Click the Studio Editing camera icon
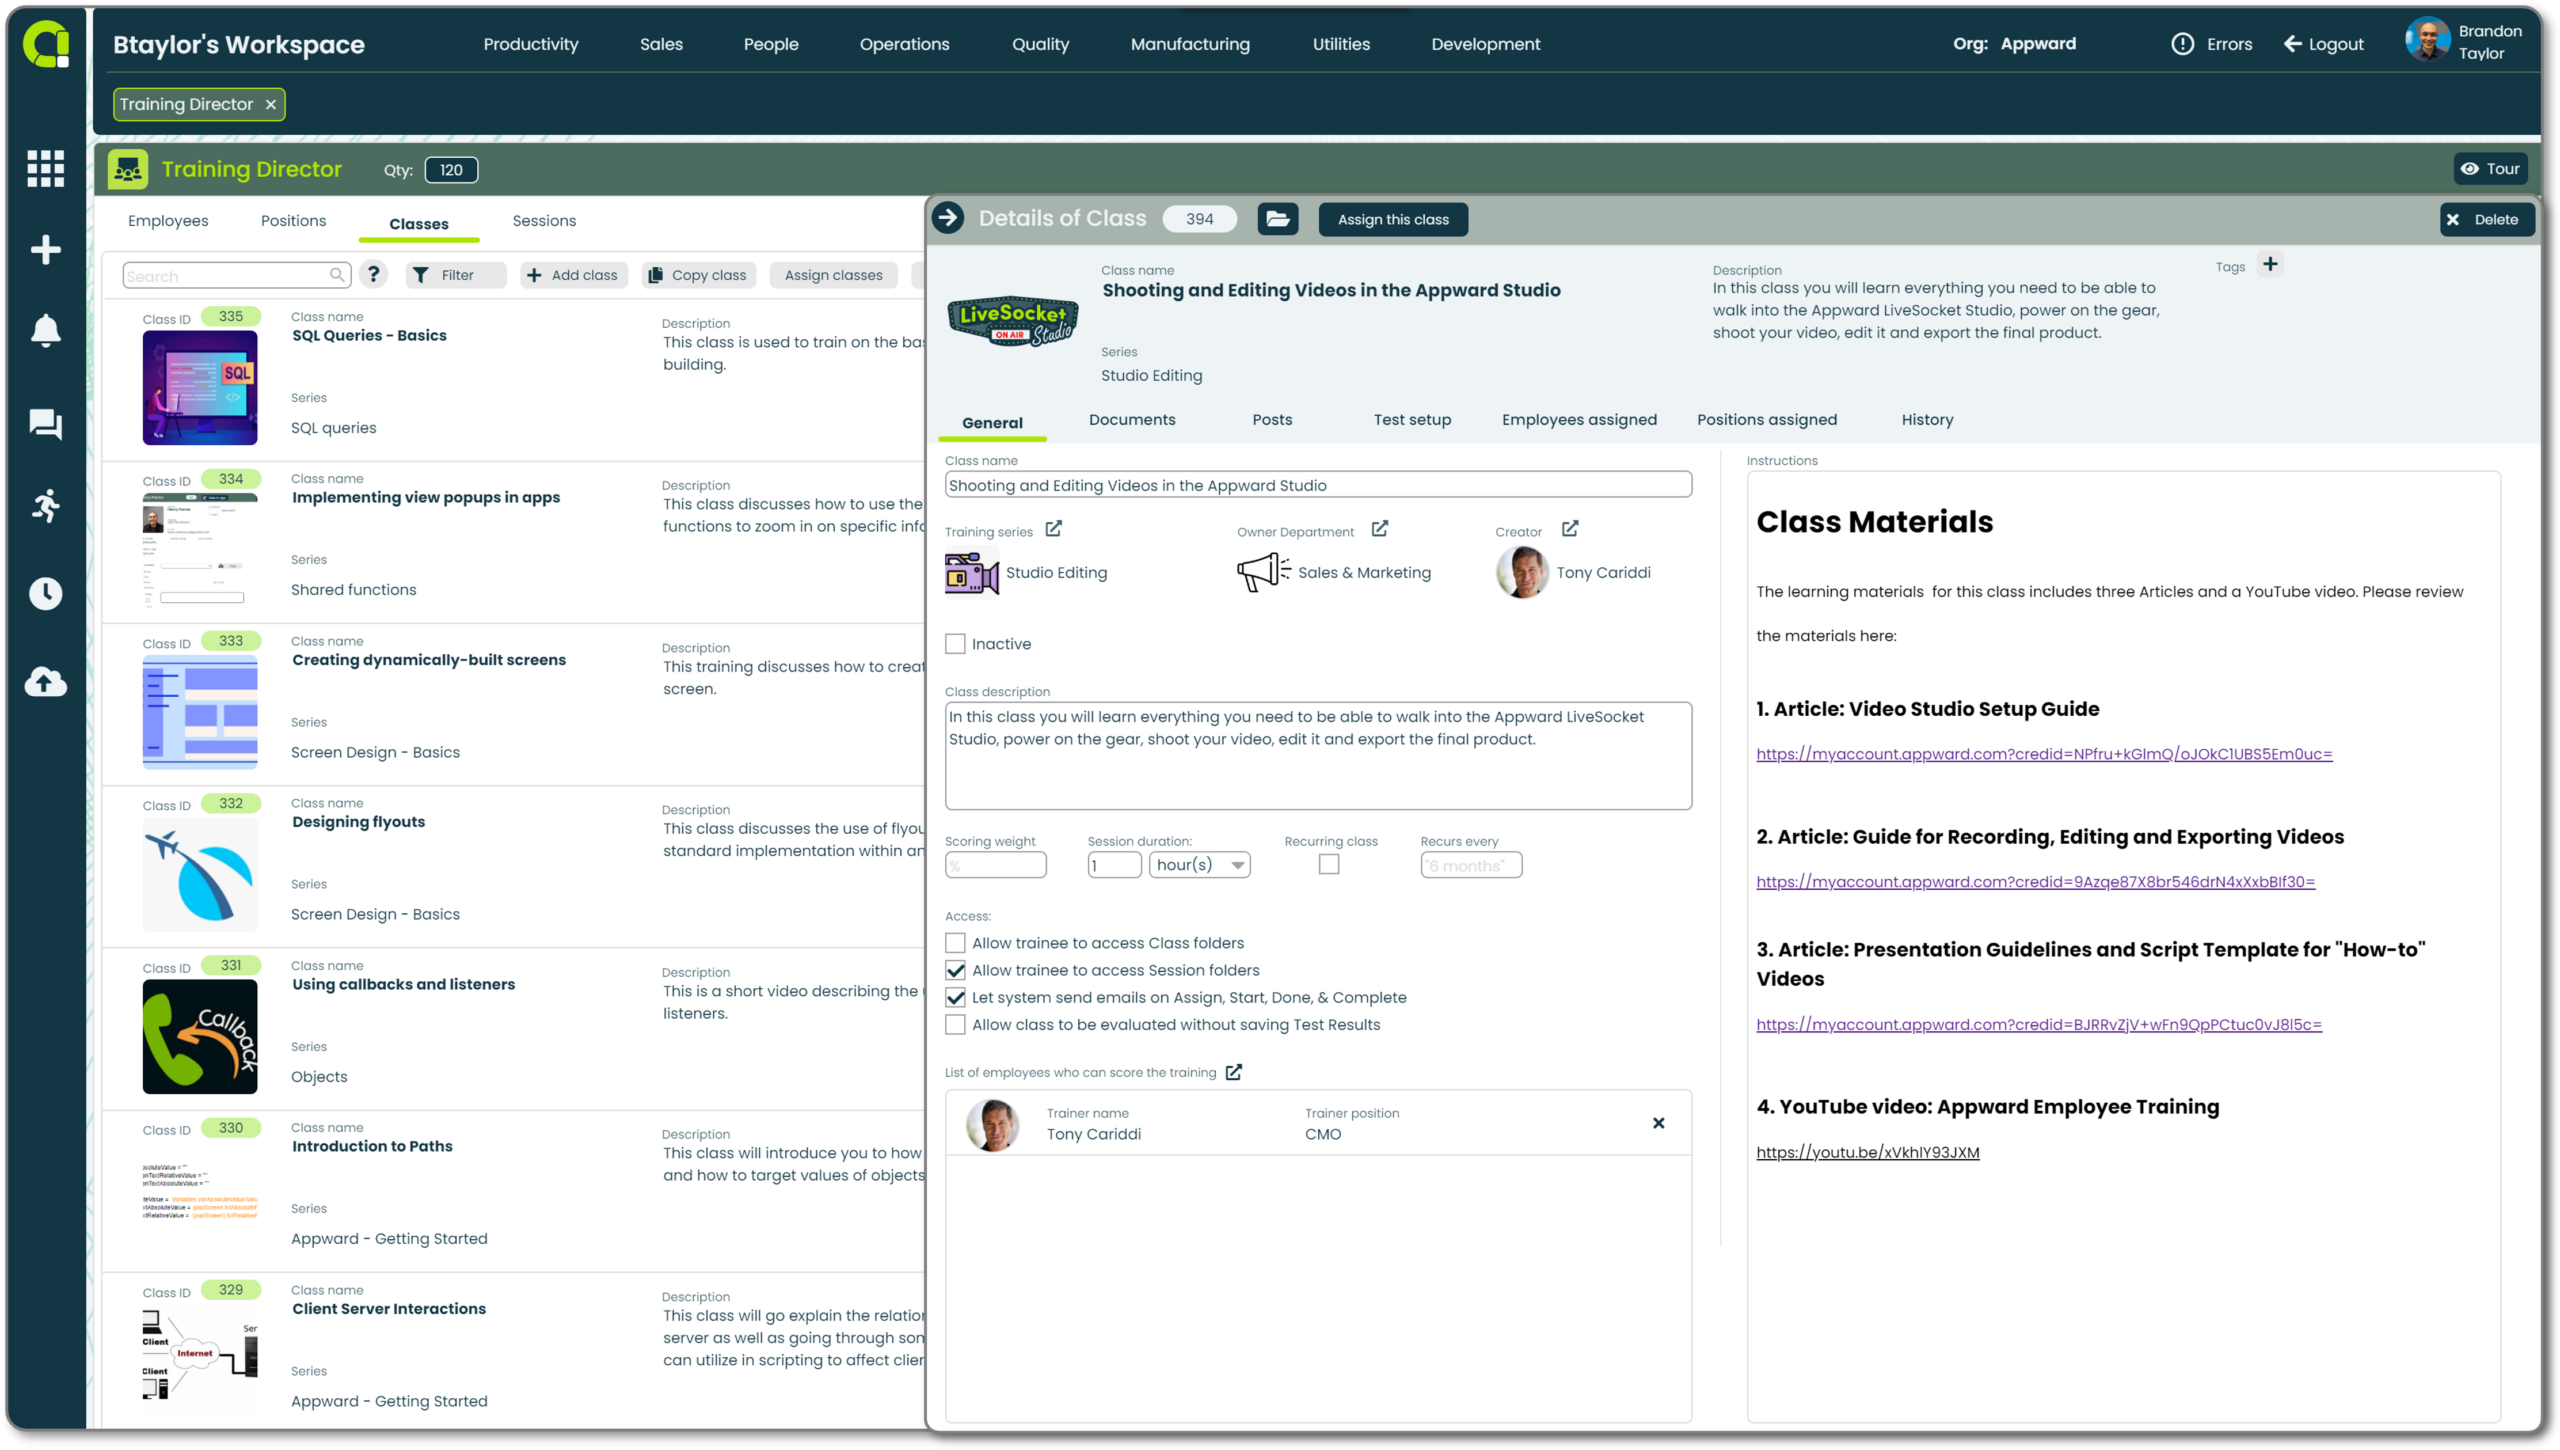 (x=971, y=573)
